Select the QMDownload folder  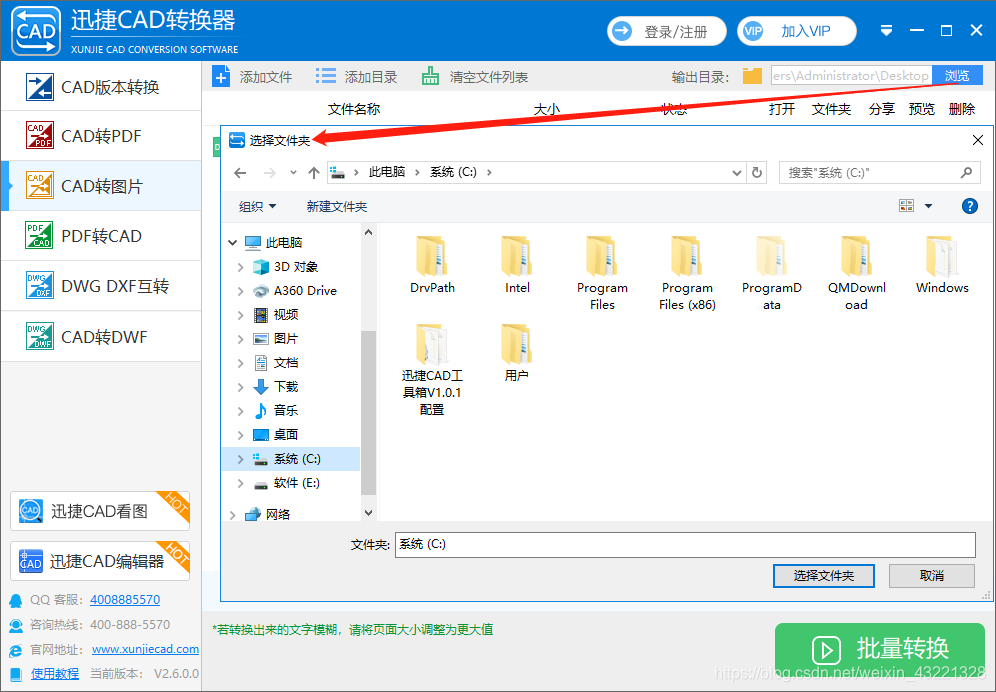pos(856,273)
